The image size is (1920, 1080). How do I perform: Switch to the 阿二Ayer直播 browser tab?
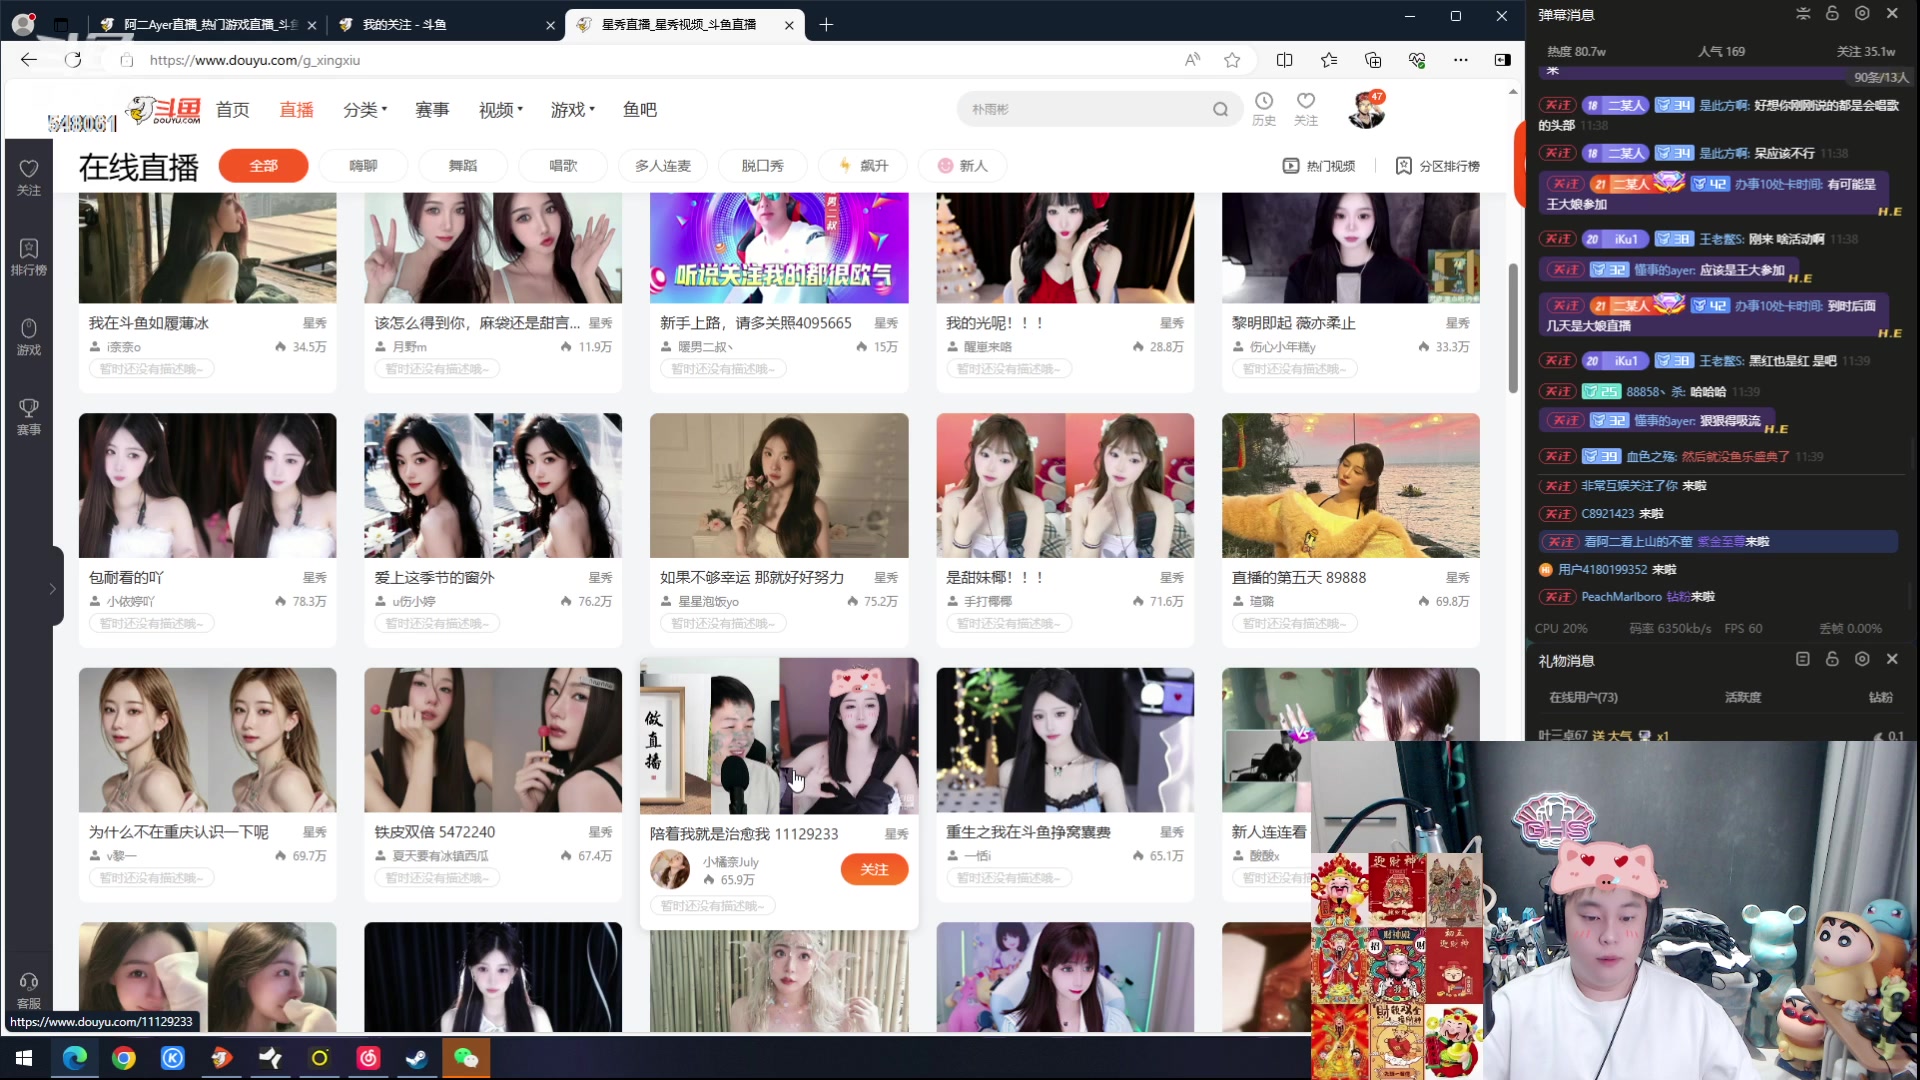click(208, 25)
